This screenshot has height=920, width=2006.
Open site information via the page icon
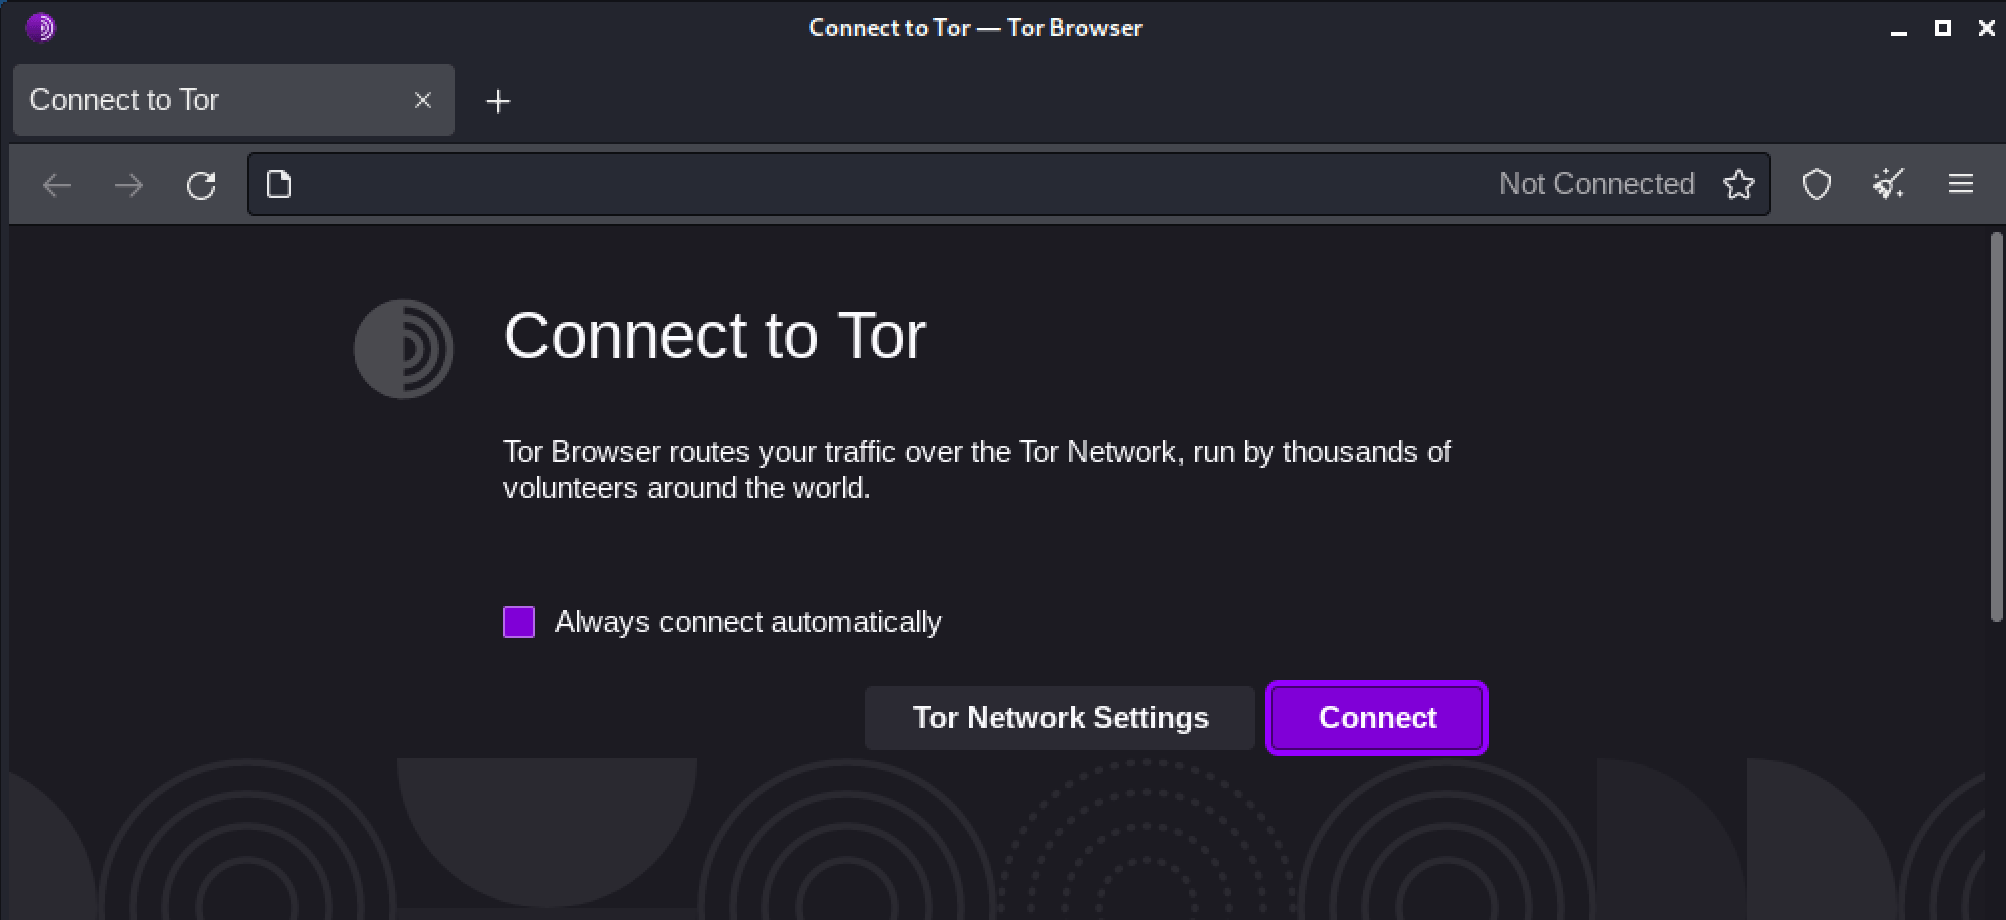coord(279,184)
